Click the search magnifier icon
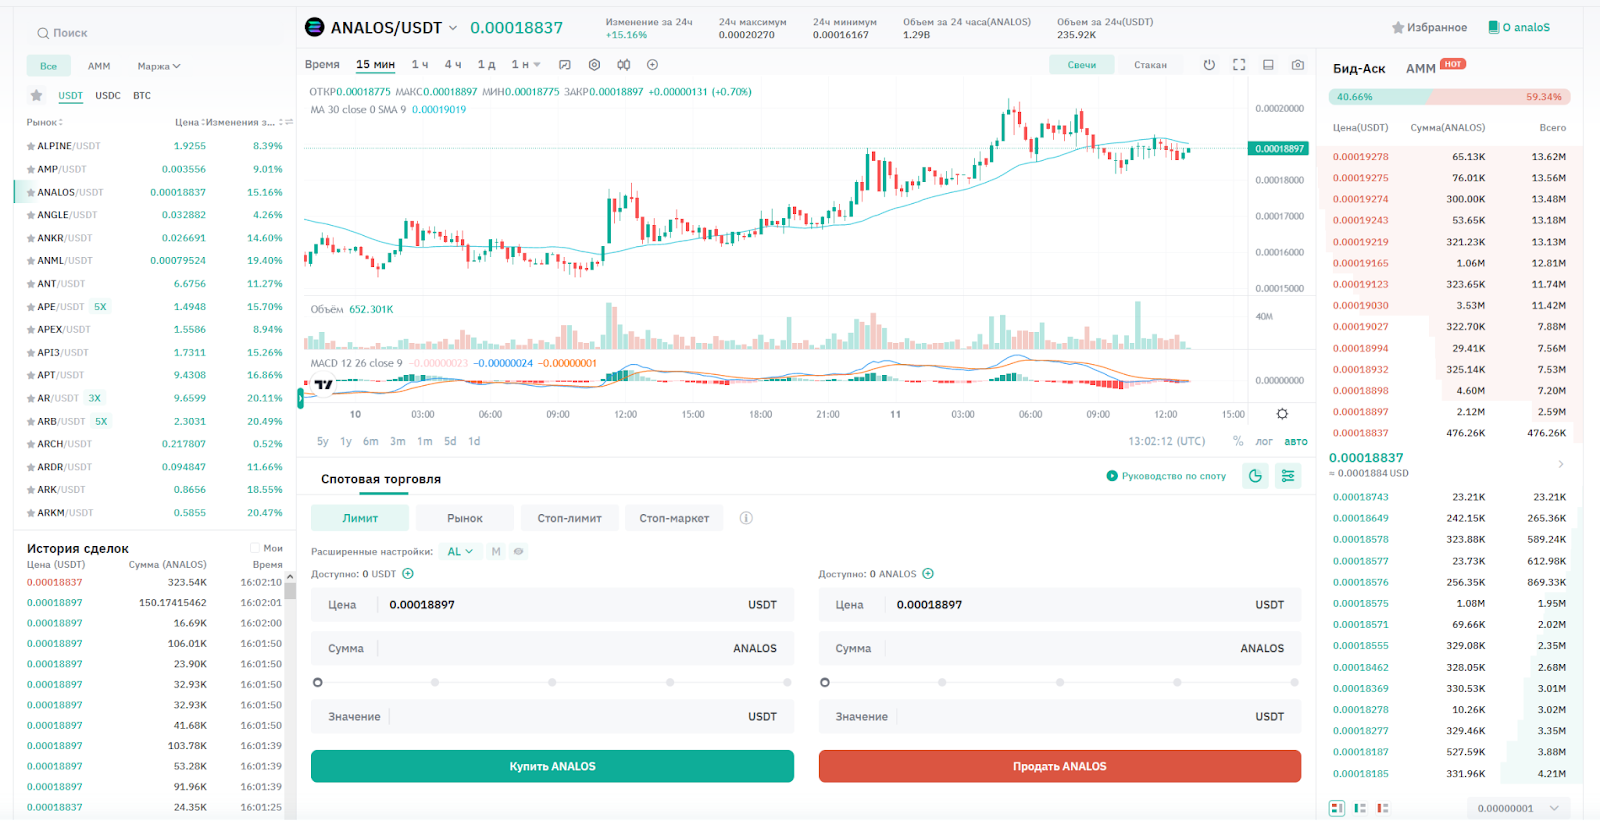This screenshot has height=821, width=1600. coord(43,34)
